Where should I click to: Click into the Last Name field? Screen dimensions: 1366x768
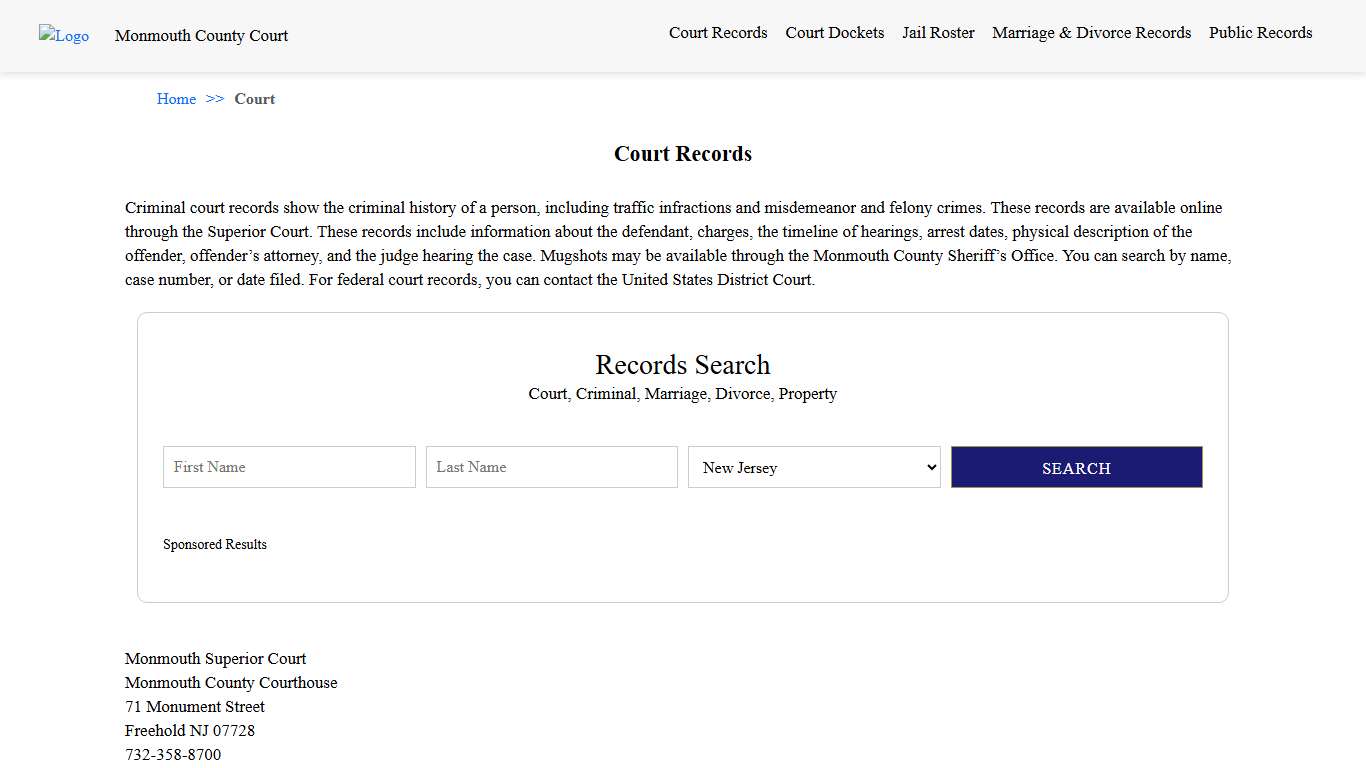[551, 467]
